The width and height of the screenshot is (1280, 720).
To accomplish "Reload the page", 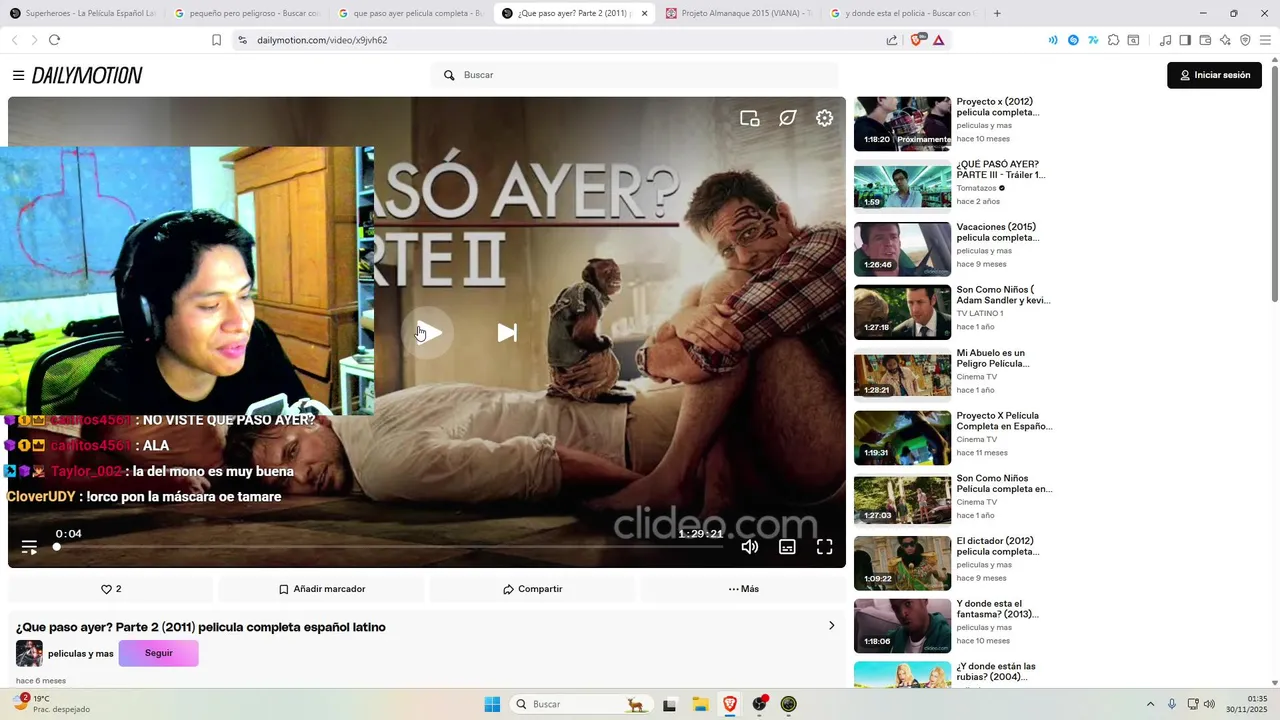I will [54, 40].
